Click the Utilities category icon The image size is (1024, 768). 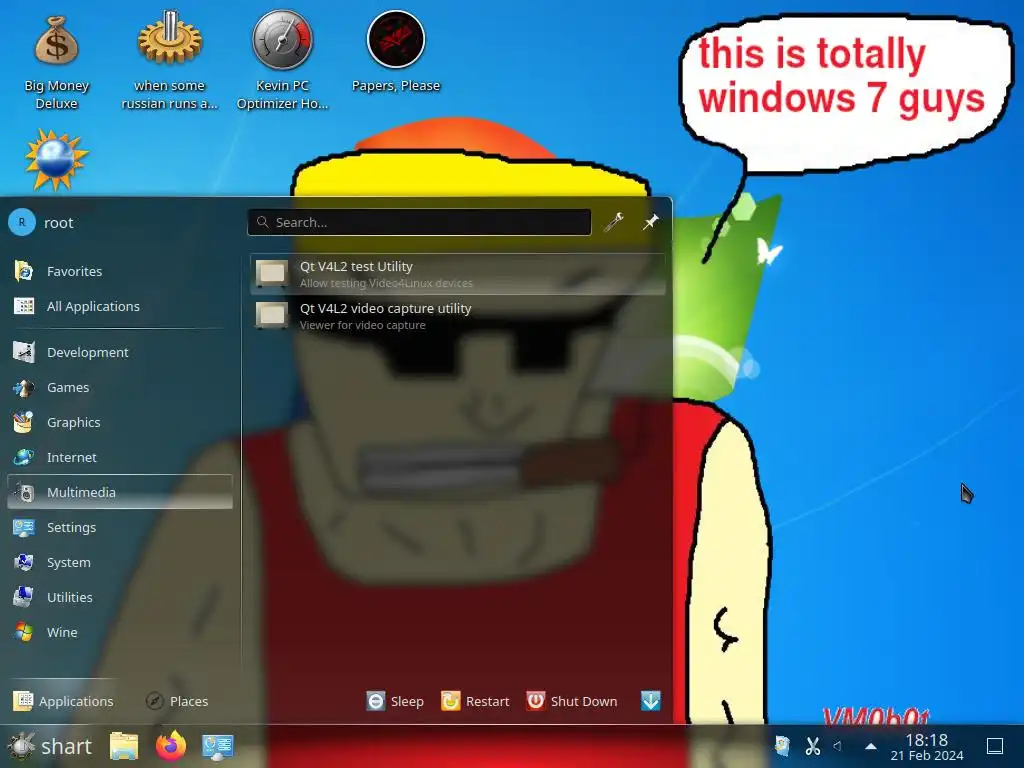(24, 597)
